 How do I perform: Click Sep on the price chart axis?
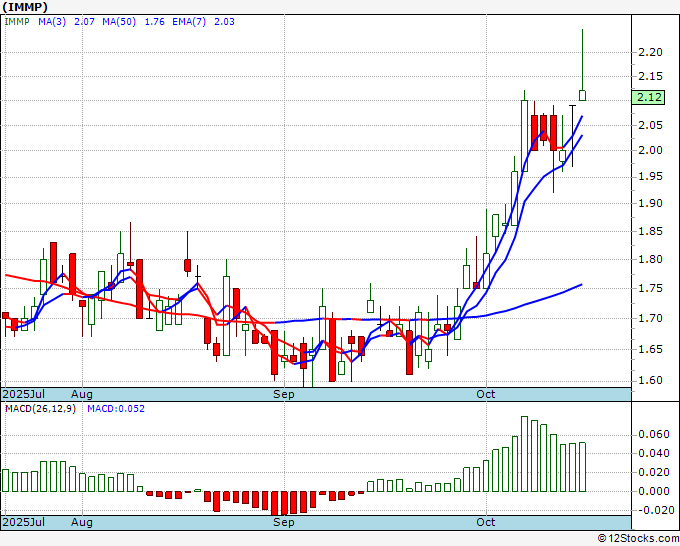[x=284, y=394]
